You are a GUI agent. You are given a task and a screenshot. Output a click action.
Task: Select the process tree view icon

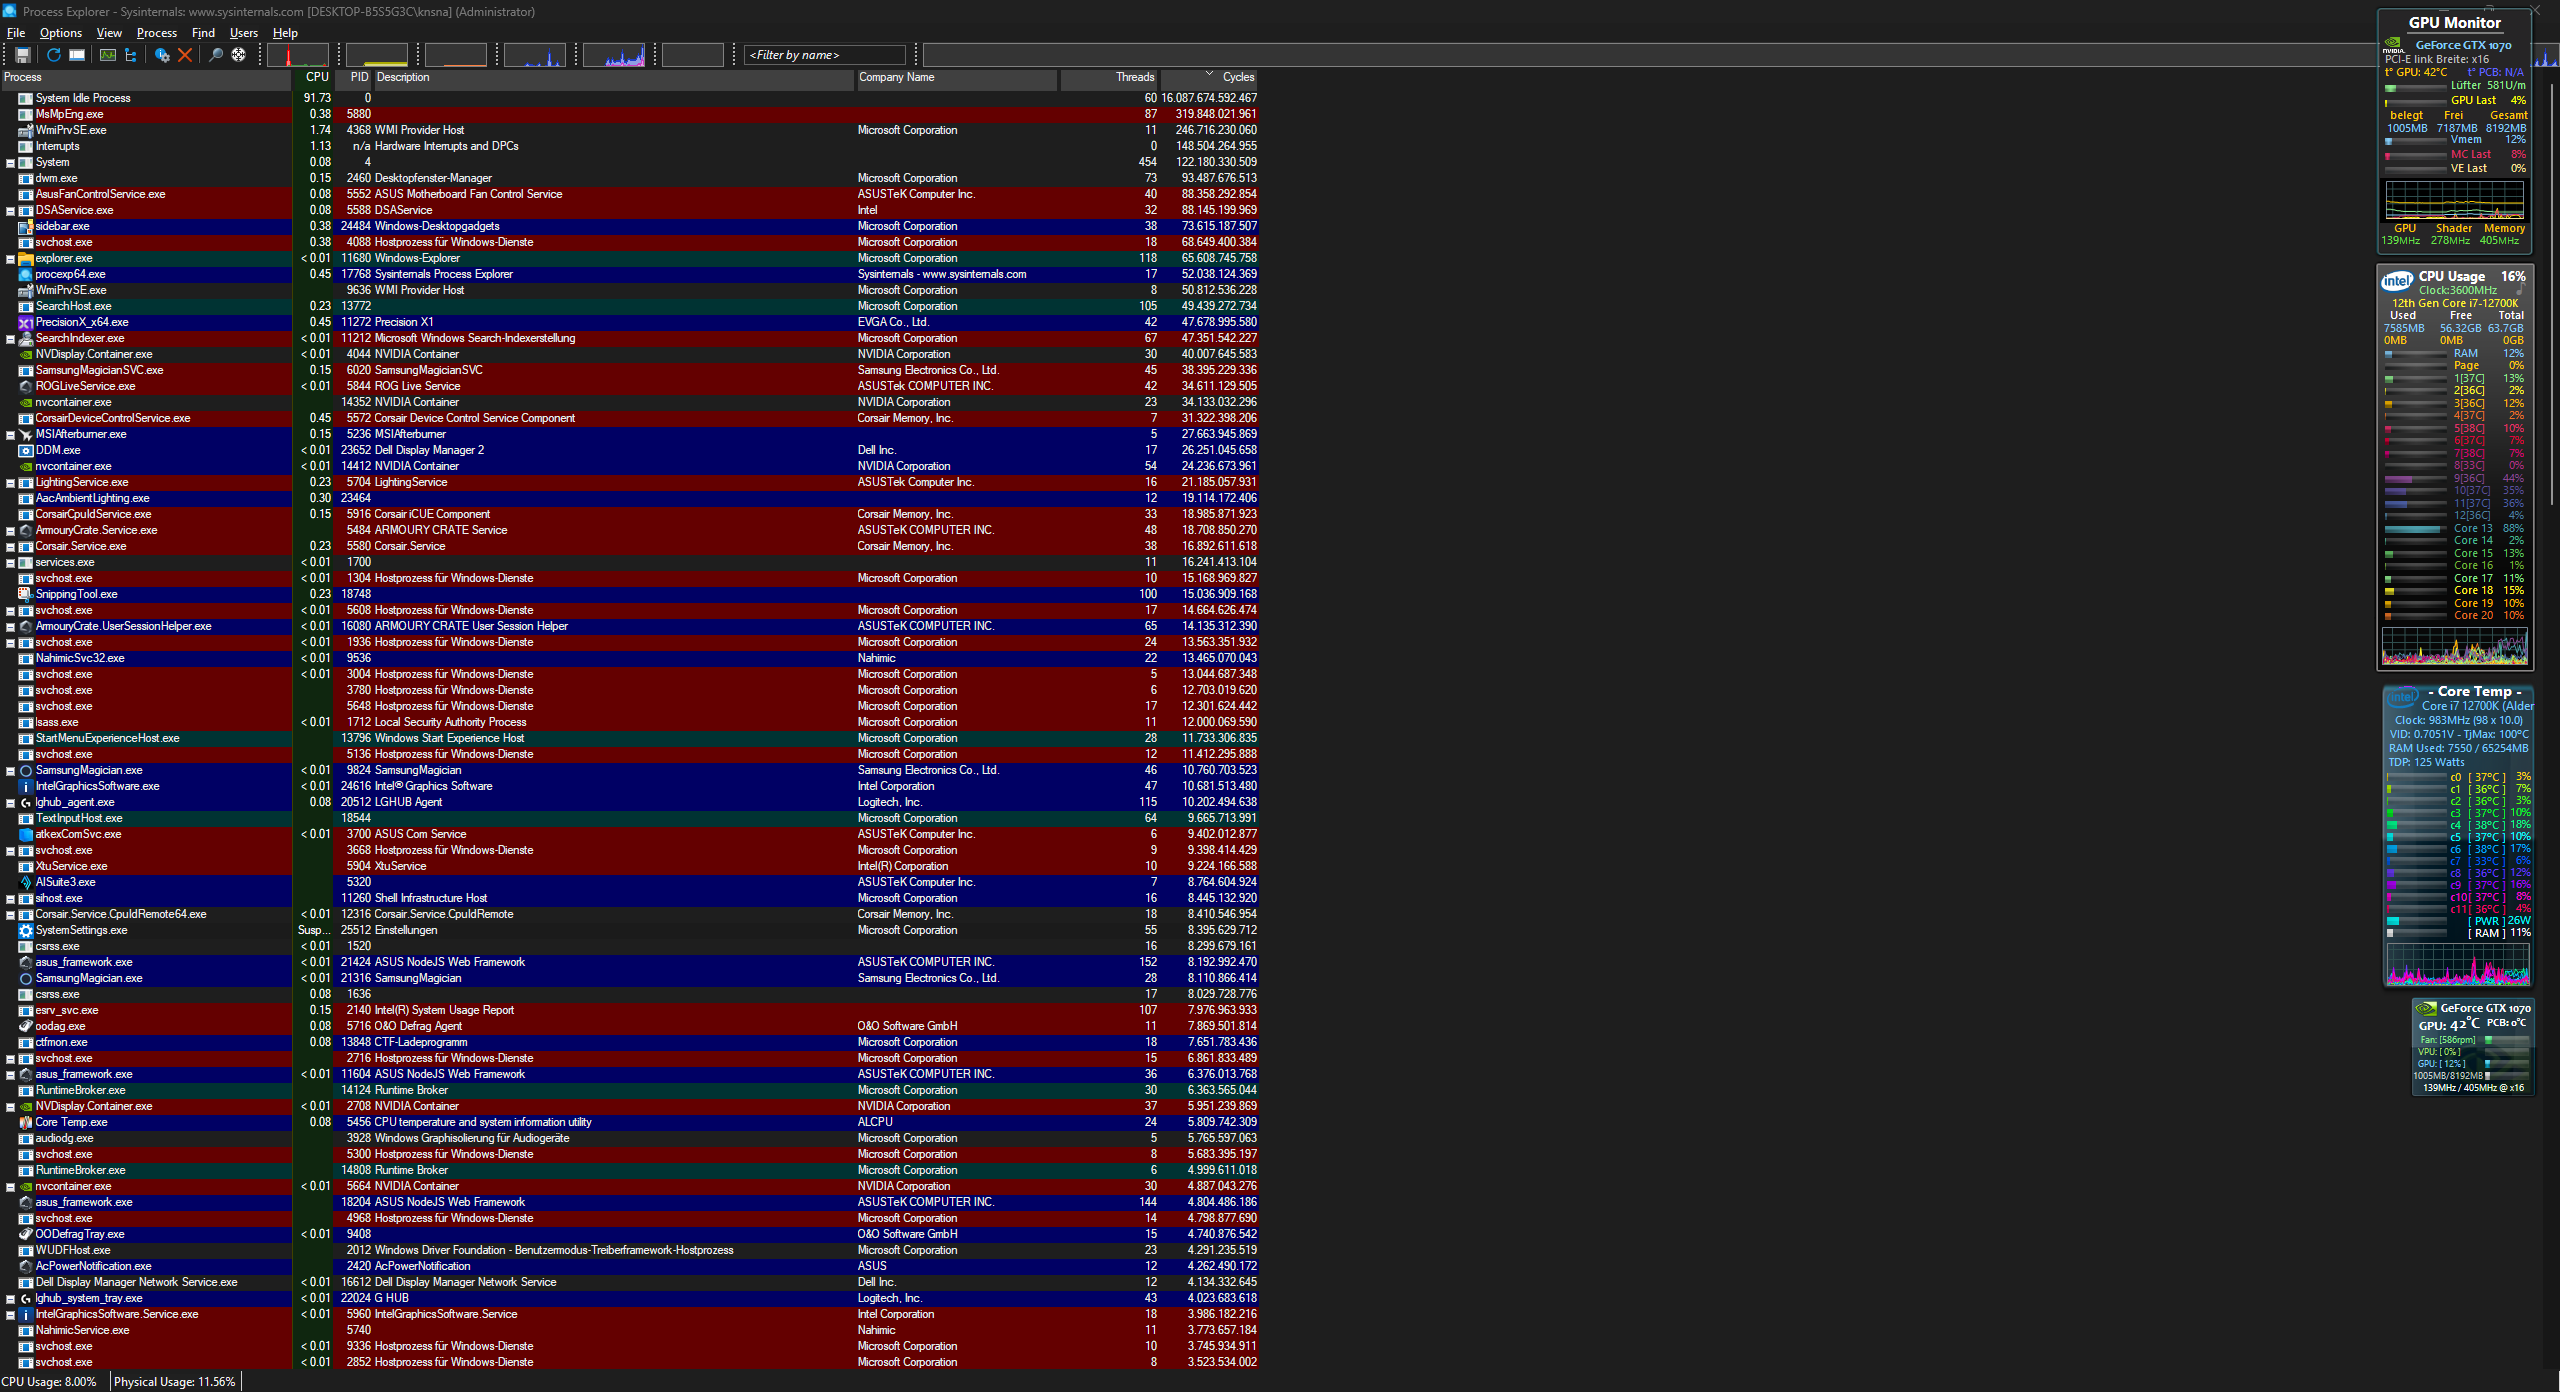coord(131,55)
